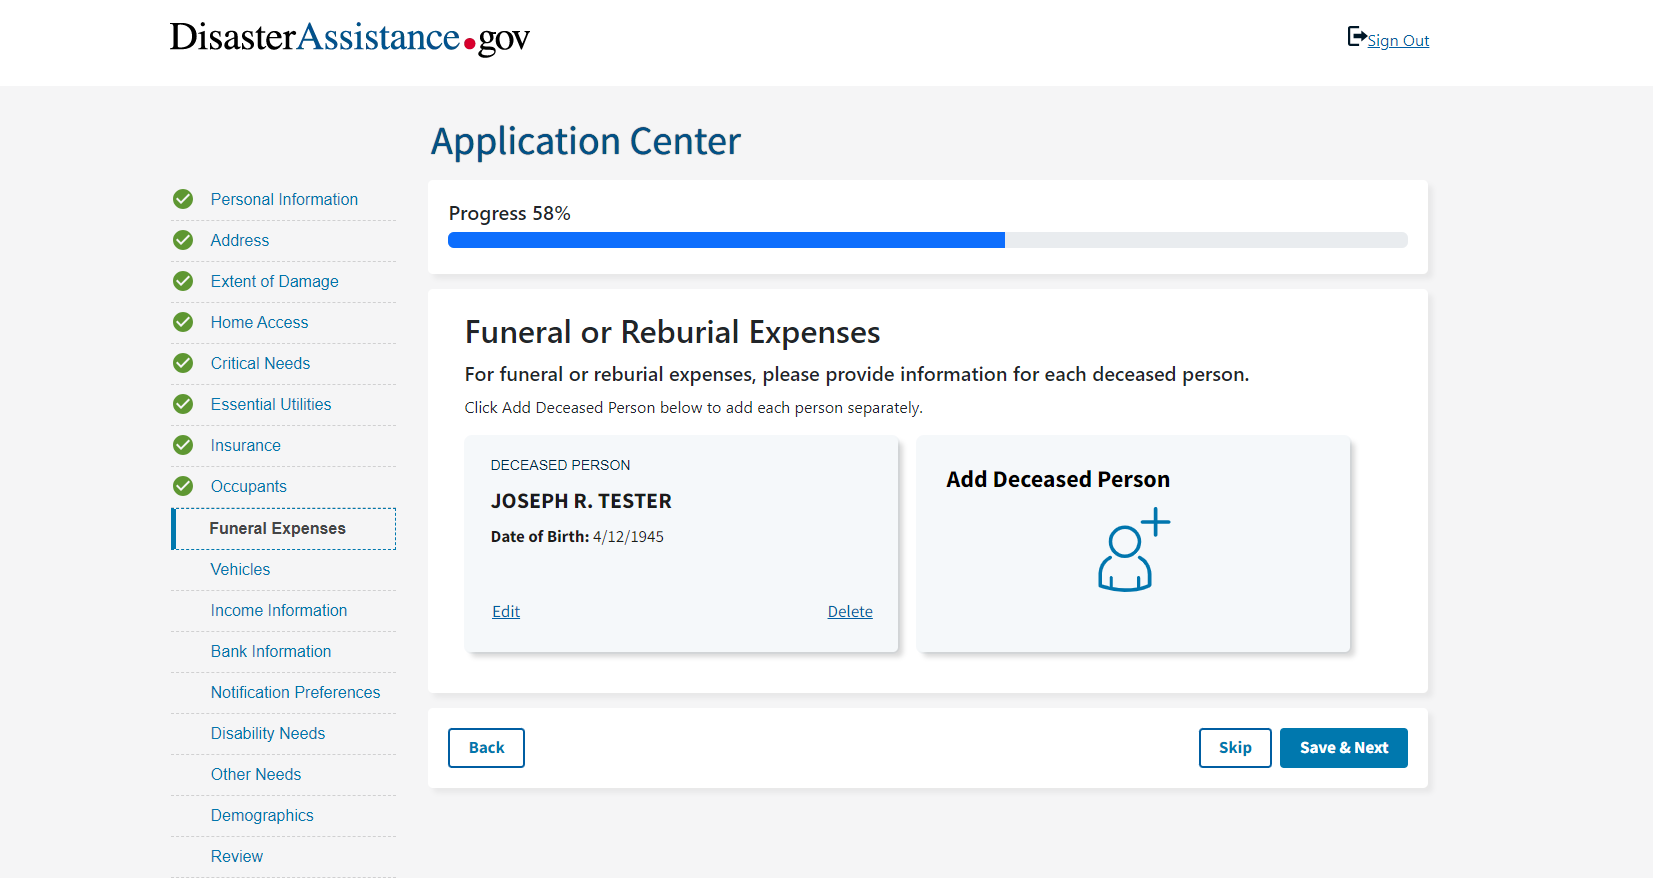
Task: Click the Extent of Damage checkmark icon
Action: coord(183,281)
